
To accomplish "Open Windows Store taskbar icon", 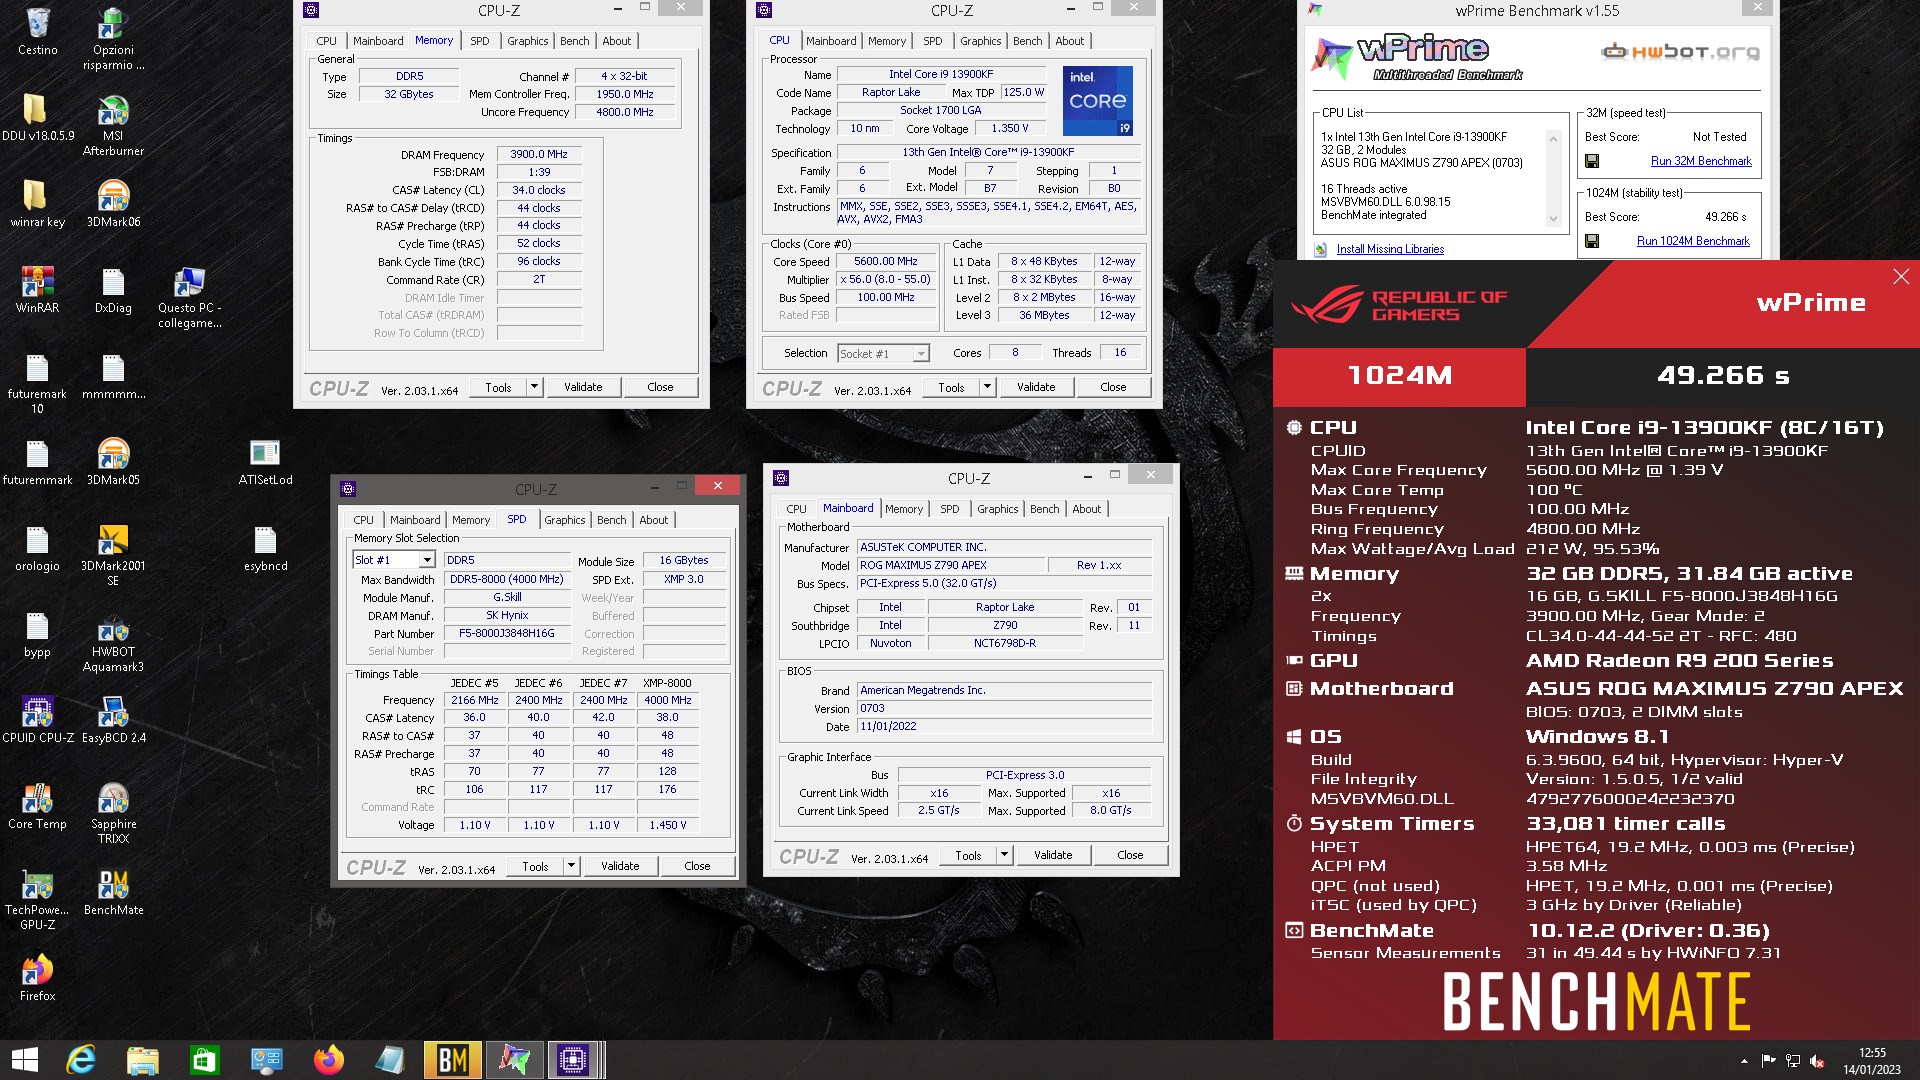I will 205,1060.
